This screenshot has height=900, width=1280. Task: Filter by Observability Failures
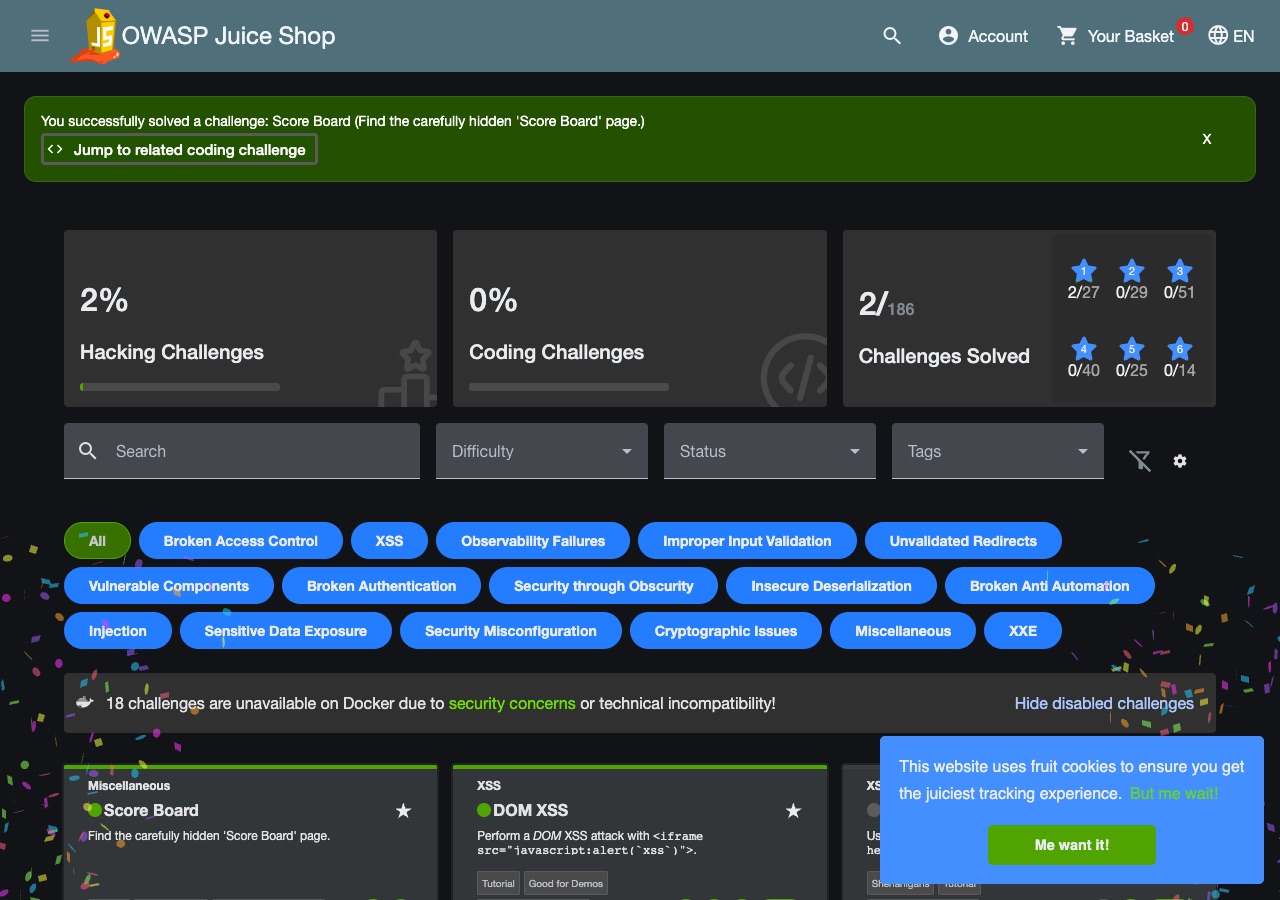click(533, 541)
